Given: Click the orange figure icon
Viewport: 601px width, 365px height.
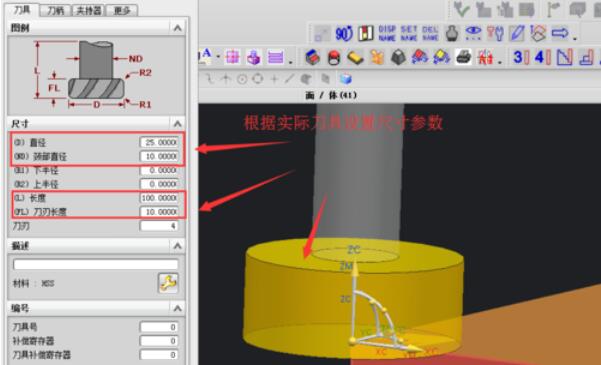Looking at the screenshot, I should [377, 58].
